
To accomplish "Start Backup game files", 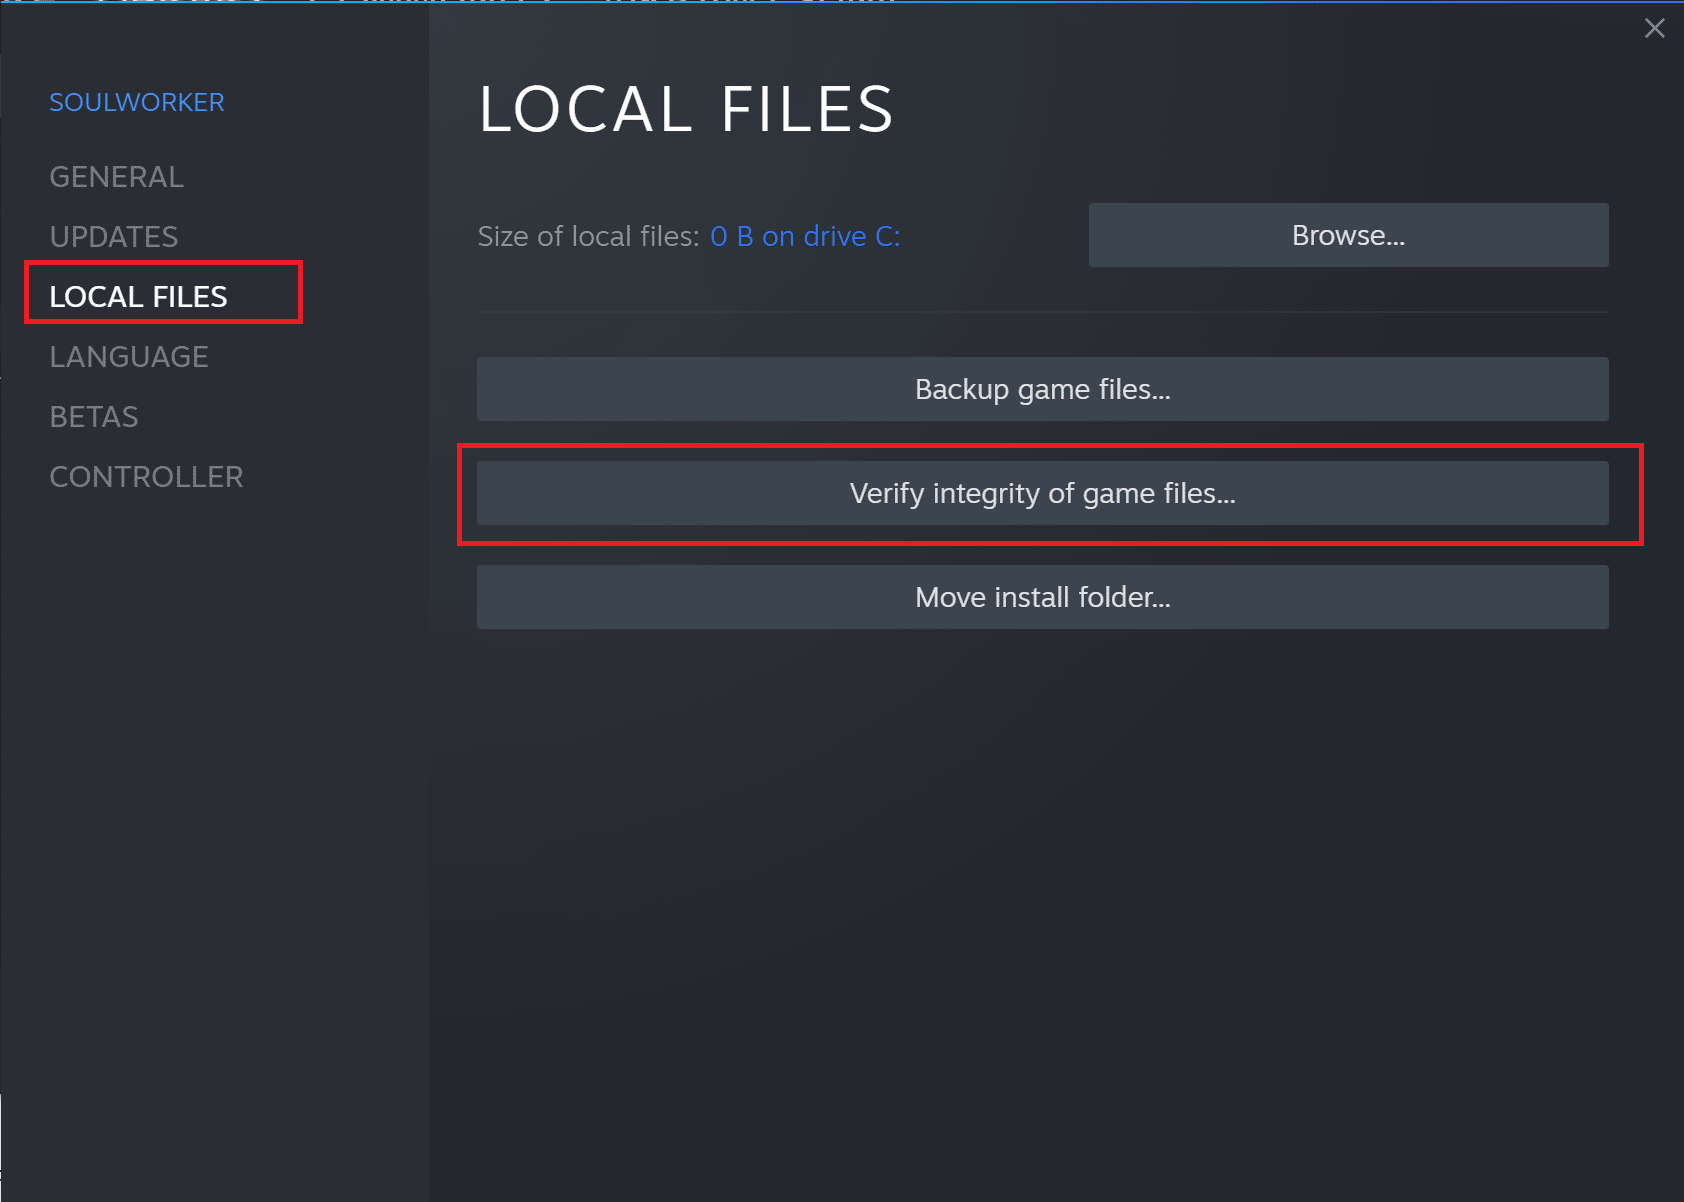I will tap(1042, 389).
